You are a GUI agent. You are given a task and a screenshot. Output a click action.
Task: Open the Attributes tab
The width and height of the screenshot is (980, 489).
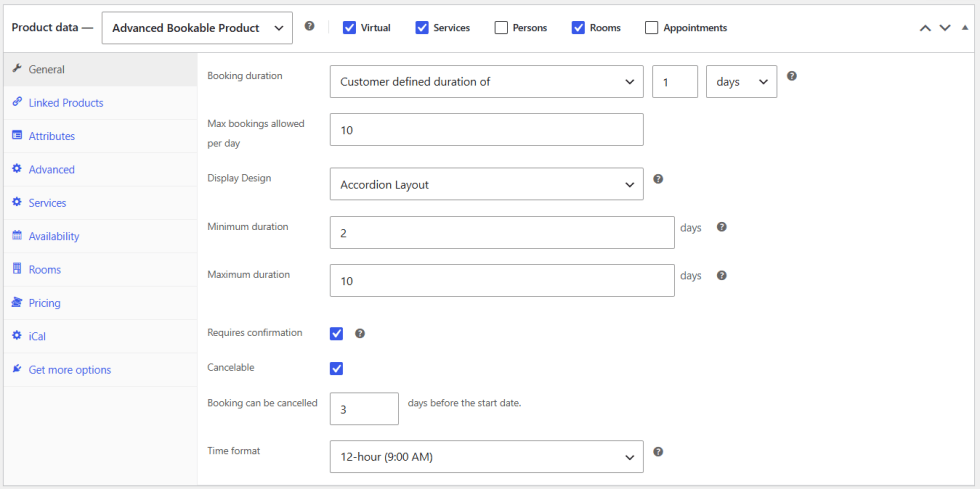click(x=100, y=136)
